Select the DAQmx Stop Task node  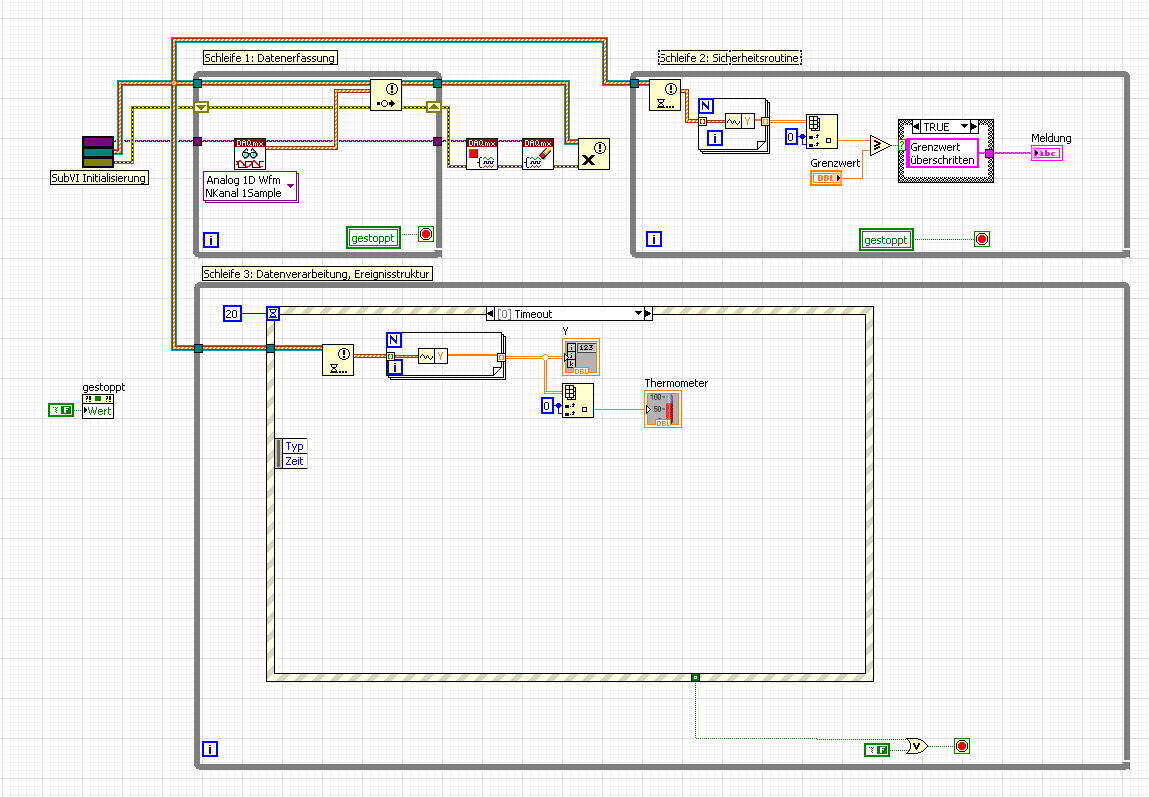coord(481,154)
